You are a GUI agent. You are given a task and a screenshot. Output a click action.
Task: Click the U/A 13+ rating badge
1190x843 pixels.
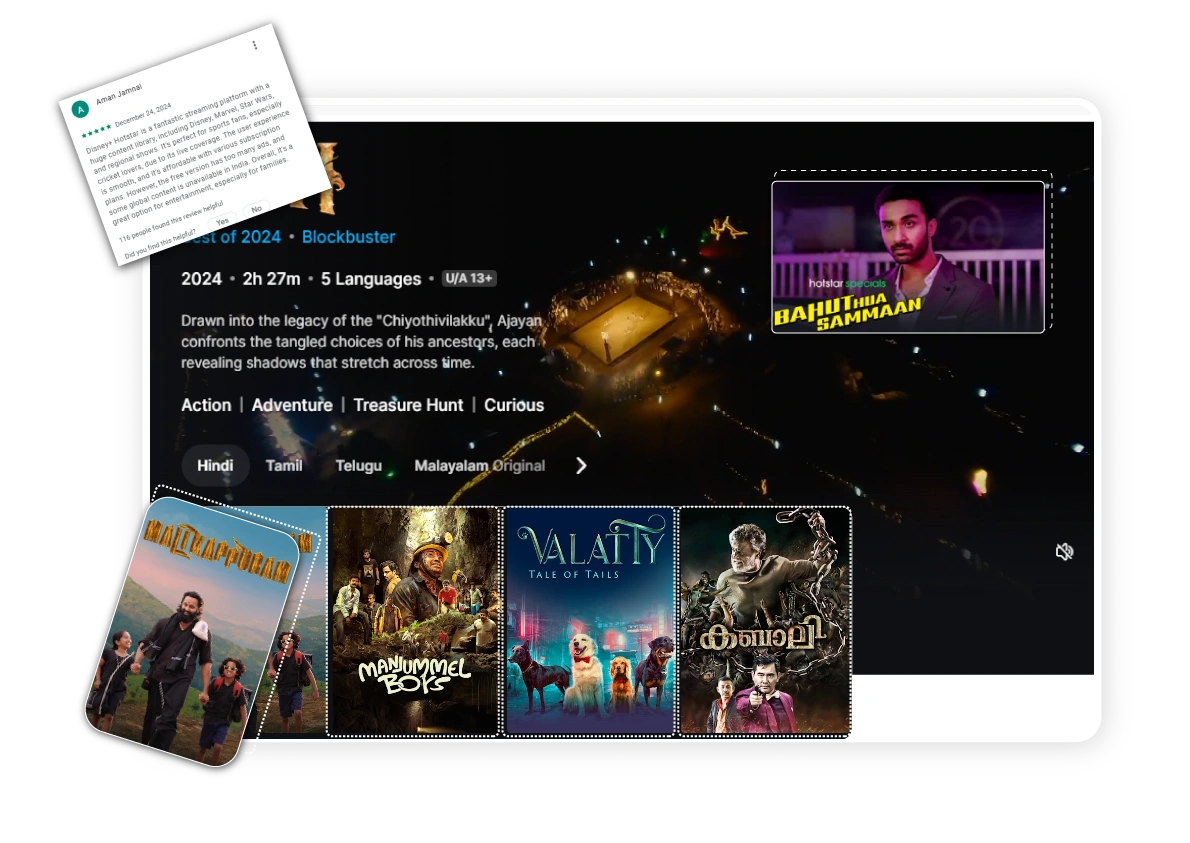(469, 278)
